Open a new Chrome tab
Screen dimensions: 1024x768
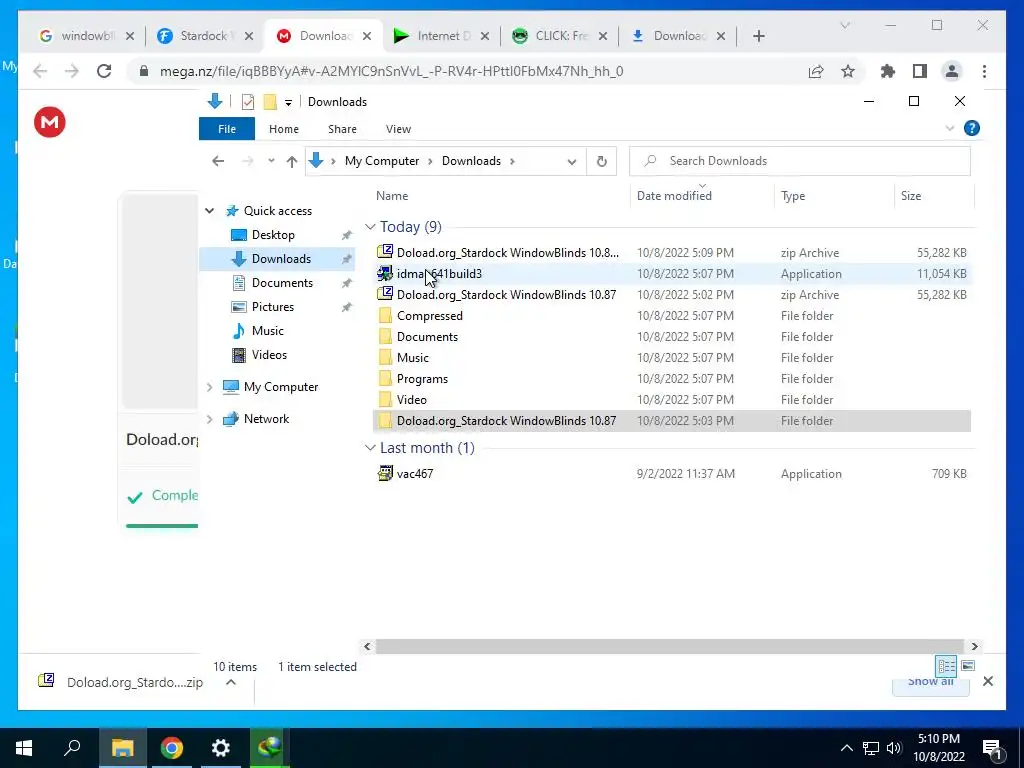(x=758, y=36)
